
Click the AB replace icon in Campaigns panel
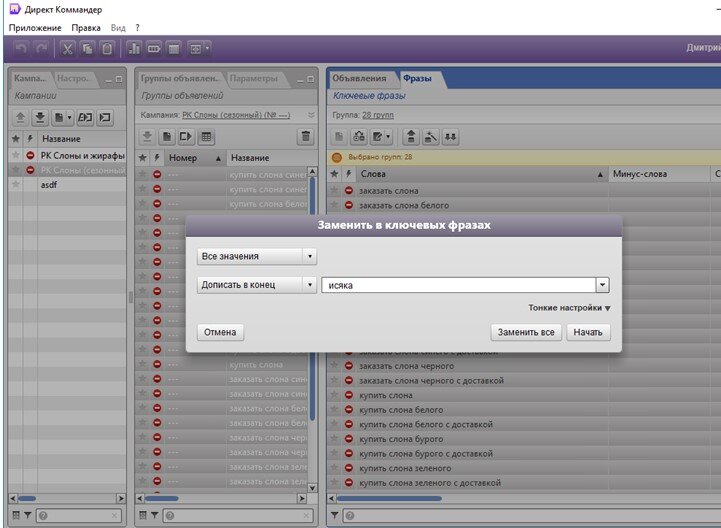click(85, 118)
